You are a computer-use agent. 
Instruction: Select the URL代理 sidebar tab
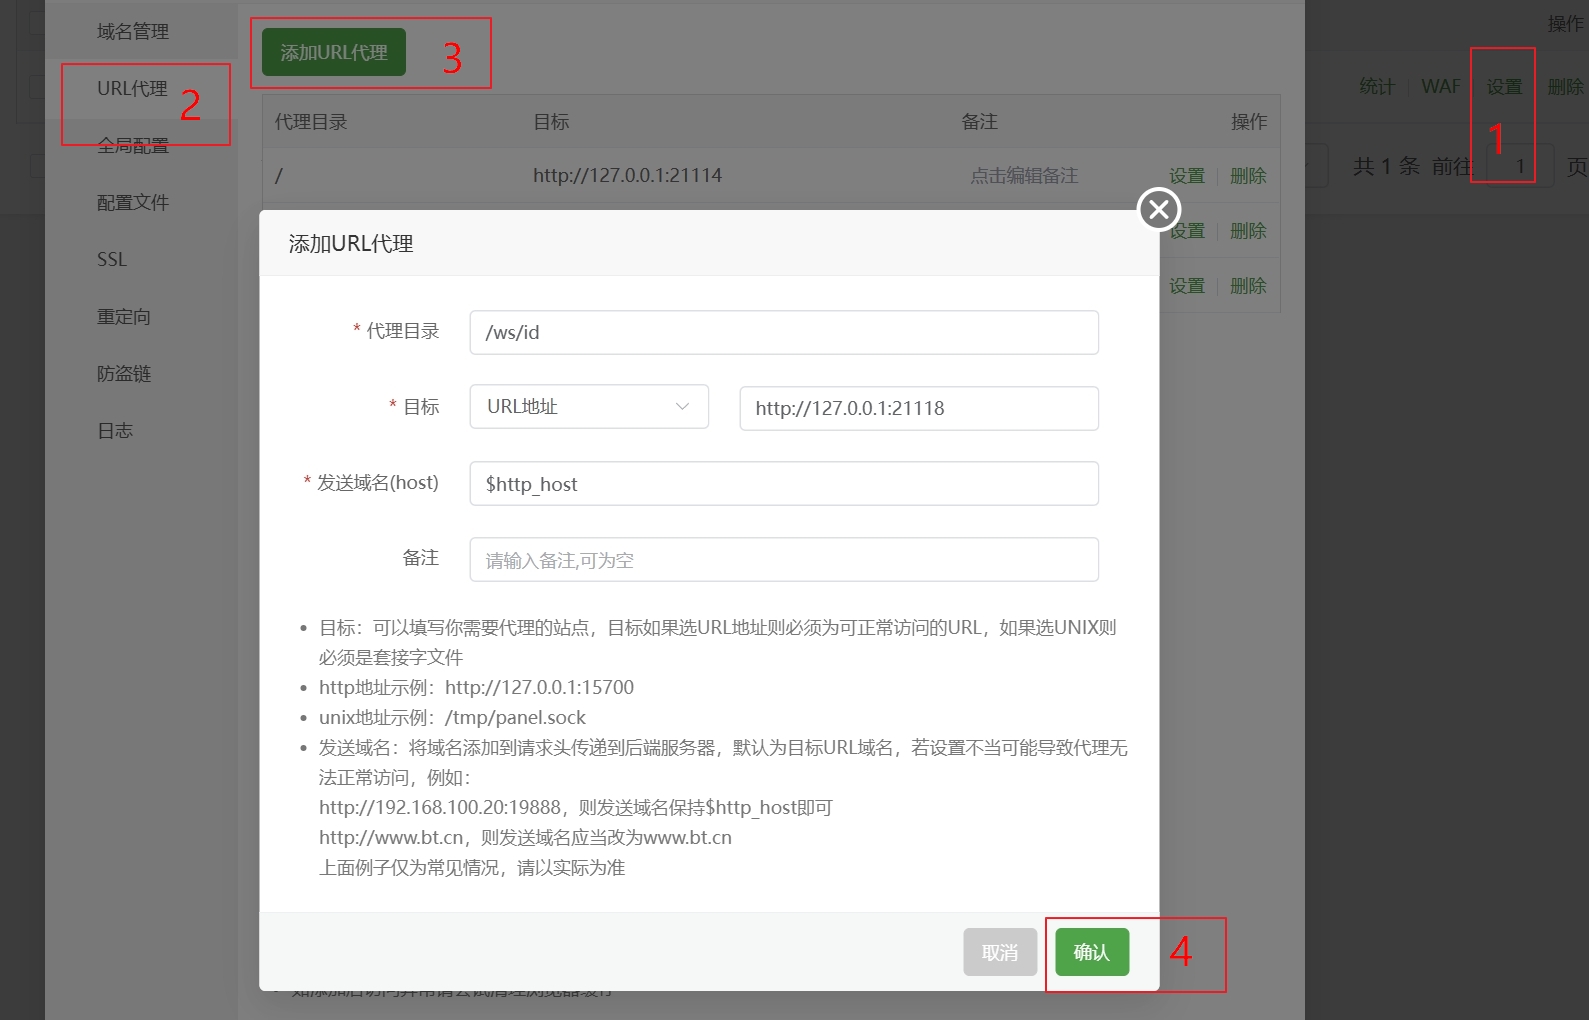(x=132, y=89)
